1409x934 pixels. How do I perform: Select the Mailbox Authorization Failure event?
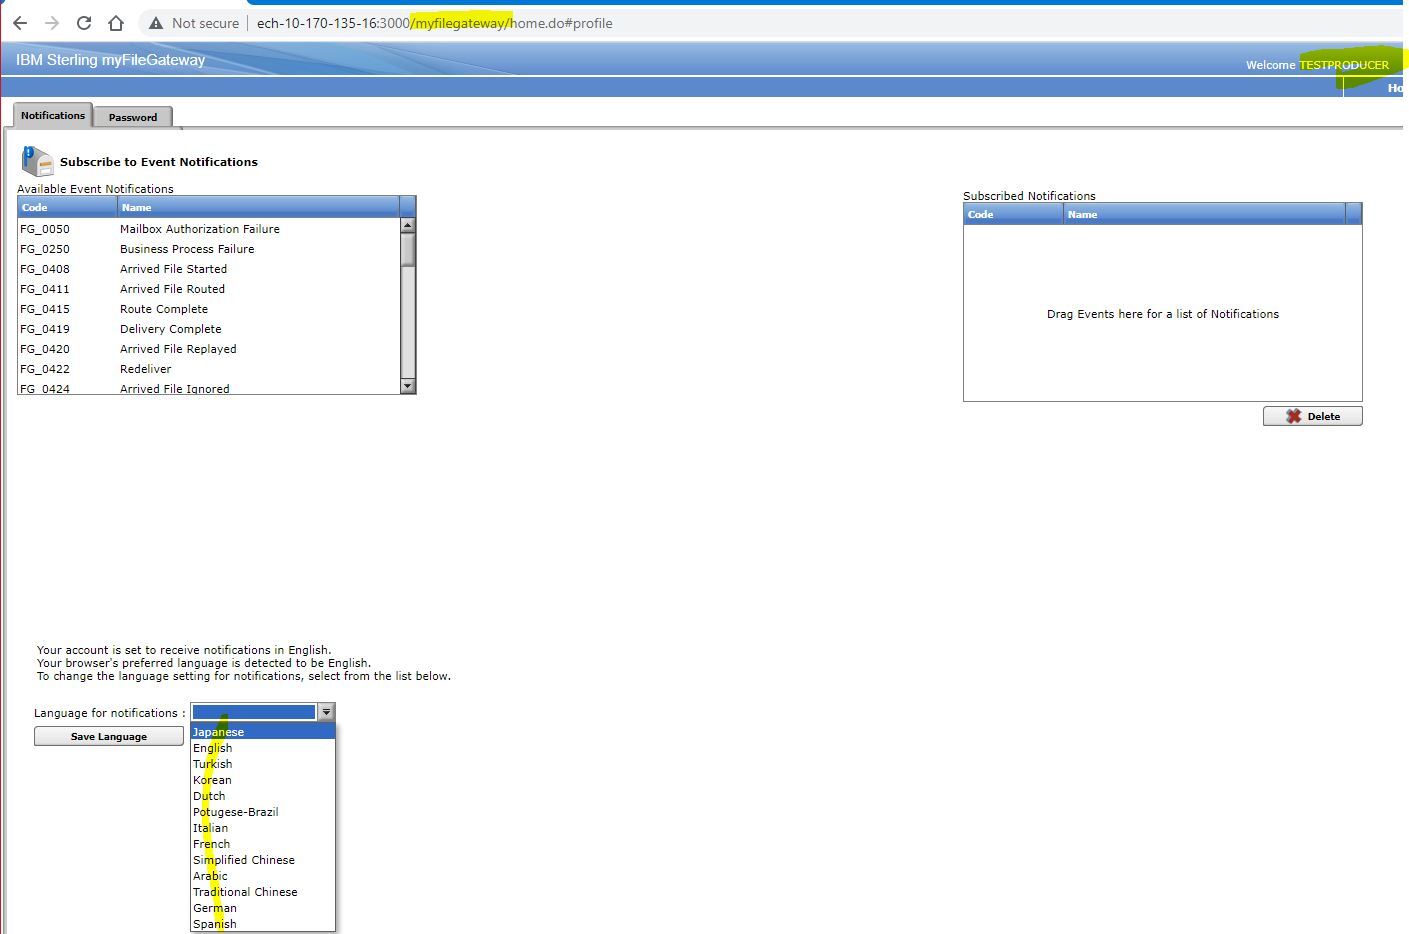point(200,229)
